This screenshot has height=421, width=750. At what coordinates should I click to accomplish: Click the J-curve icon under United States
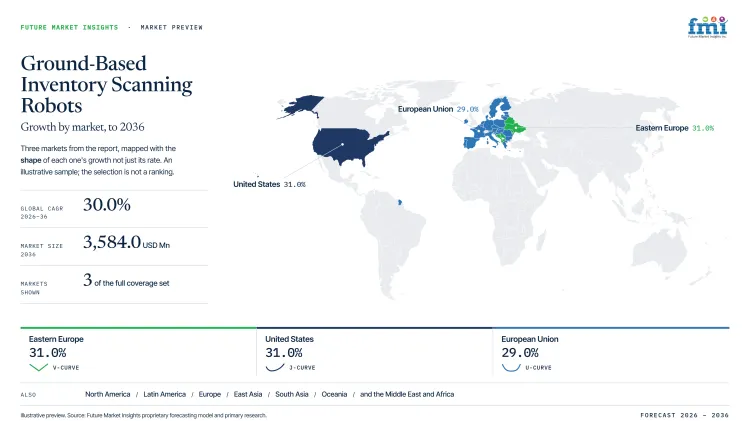275,367
